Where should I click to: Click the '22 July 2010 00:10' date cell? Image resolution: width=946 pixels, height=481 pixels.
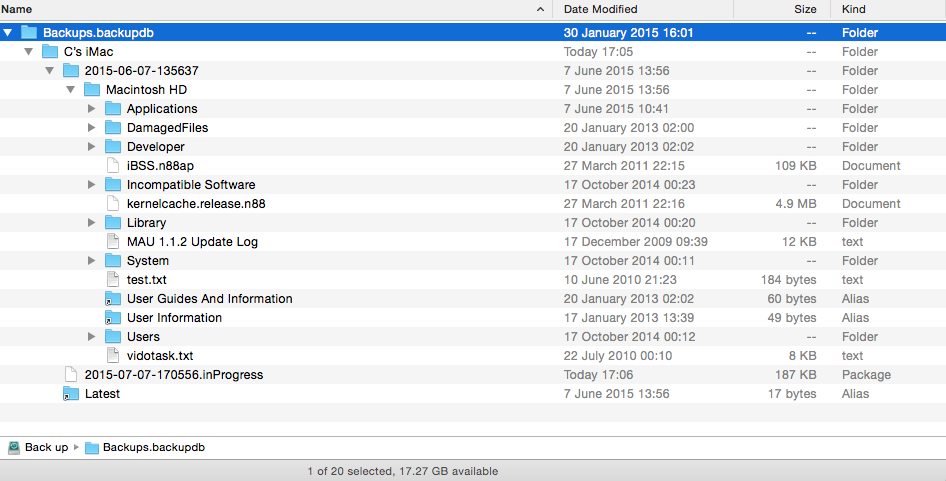[x=618, y=356]
